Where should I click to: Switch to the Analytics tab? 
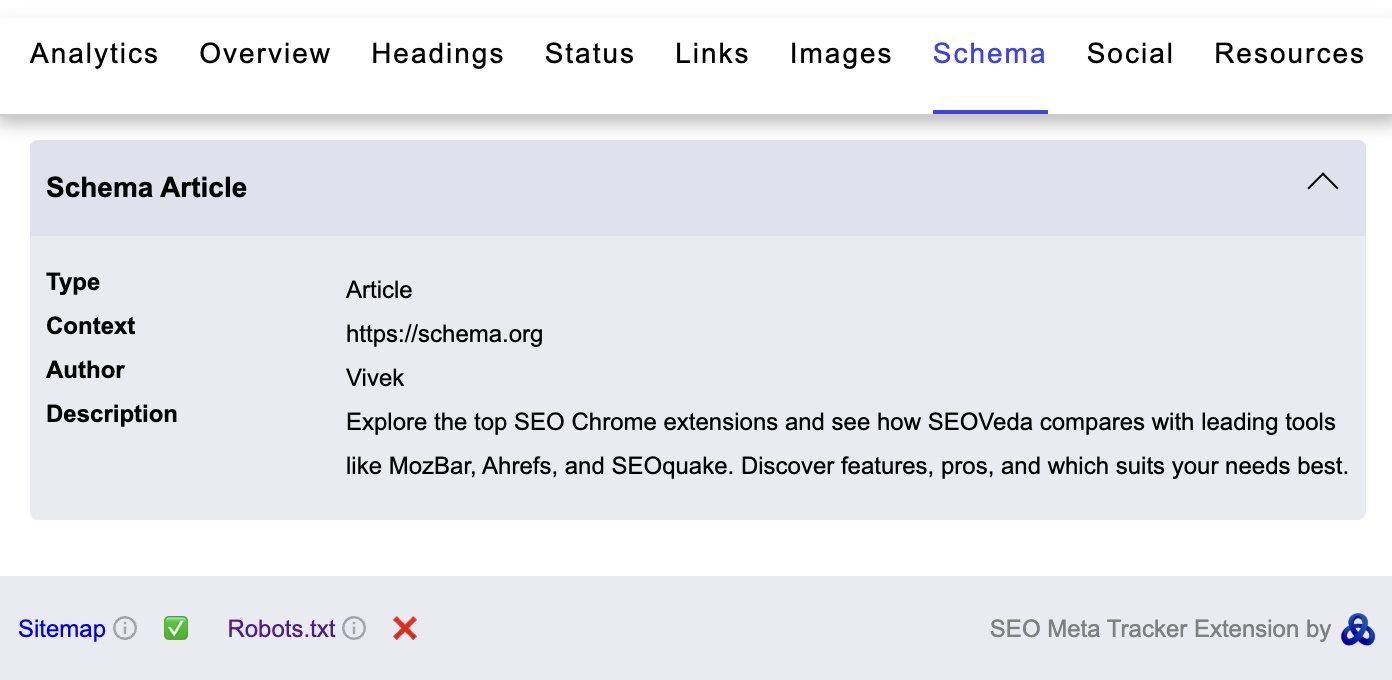tap(94, 54)
